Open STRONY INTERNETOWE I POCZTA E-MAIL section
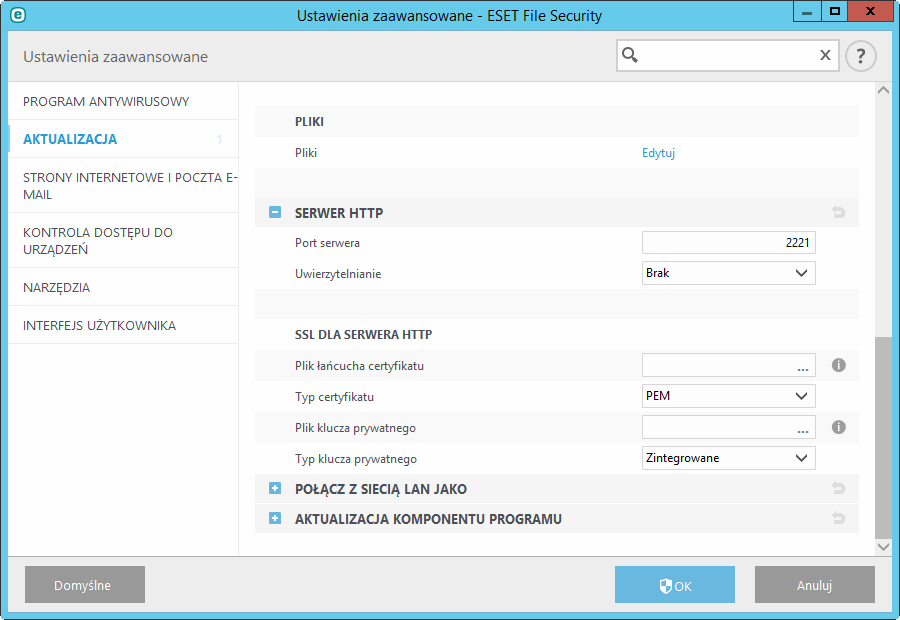The height and width of the screenshot is (620, 900). point(123,185)
